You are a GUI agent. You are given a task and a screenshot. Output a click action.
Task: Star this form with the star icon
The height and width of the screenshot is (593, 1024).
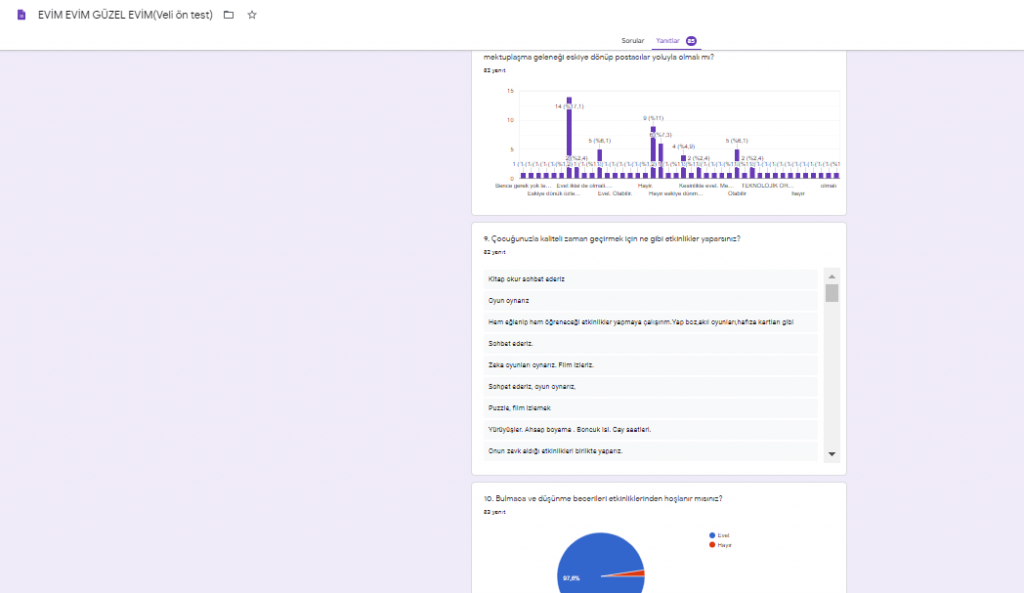[x=252, y=15]
